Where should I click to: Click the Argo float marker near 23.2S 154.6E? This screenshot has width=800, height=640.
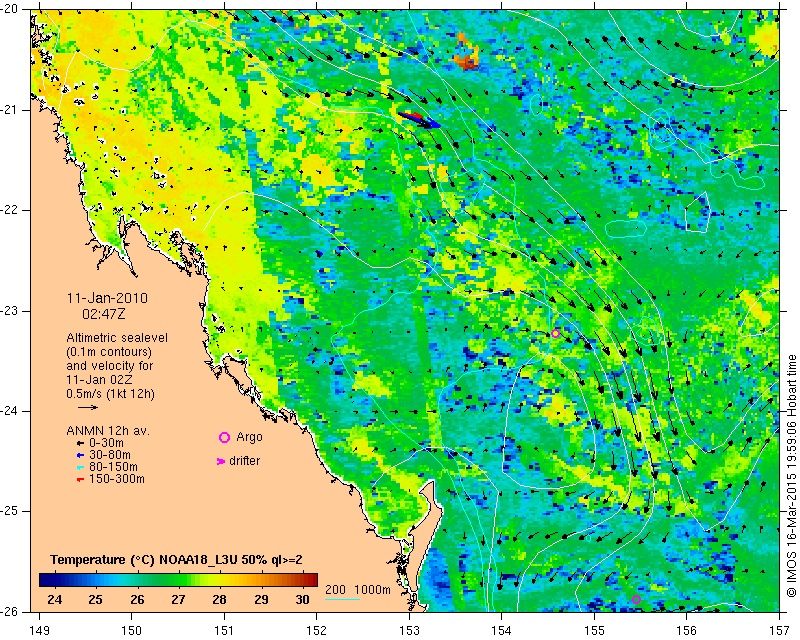[x=556, y=333]
